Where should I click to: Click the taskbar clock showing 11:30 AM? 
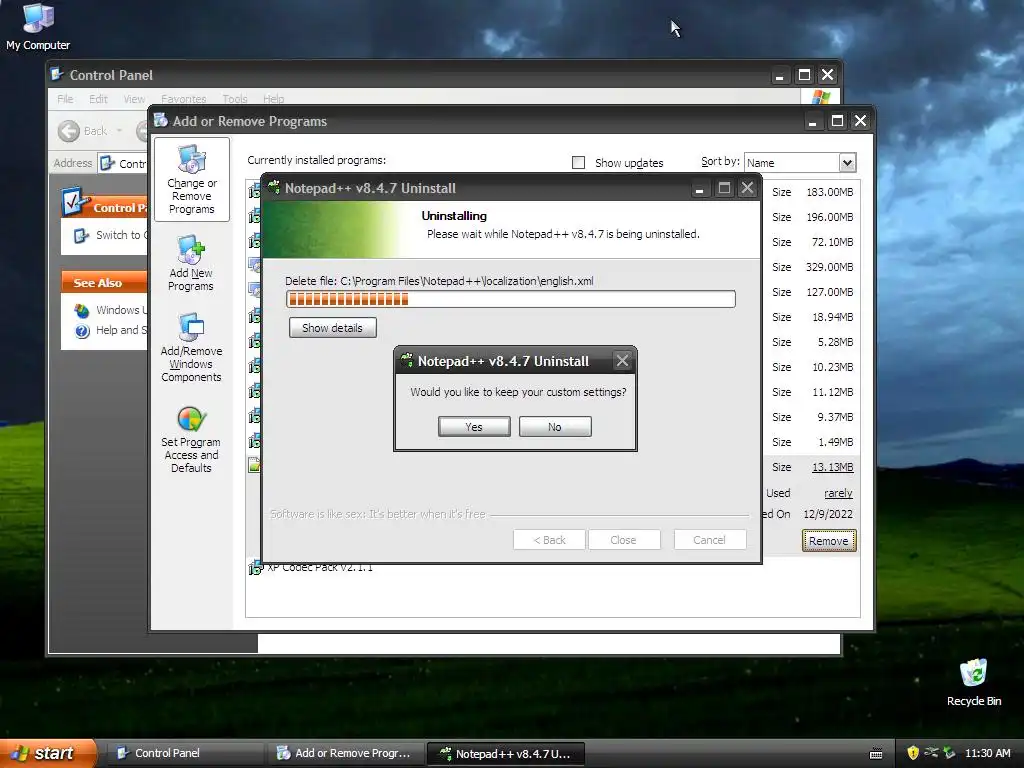pyautogui.click(x=987, y=753)
